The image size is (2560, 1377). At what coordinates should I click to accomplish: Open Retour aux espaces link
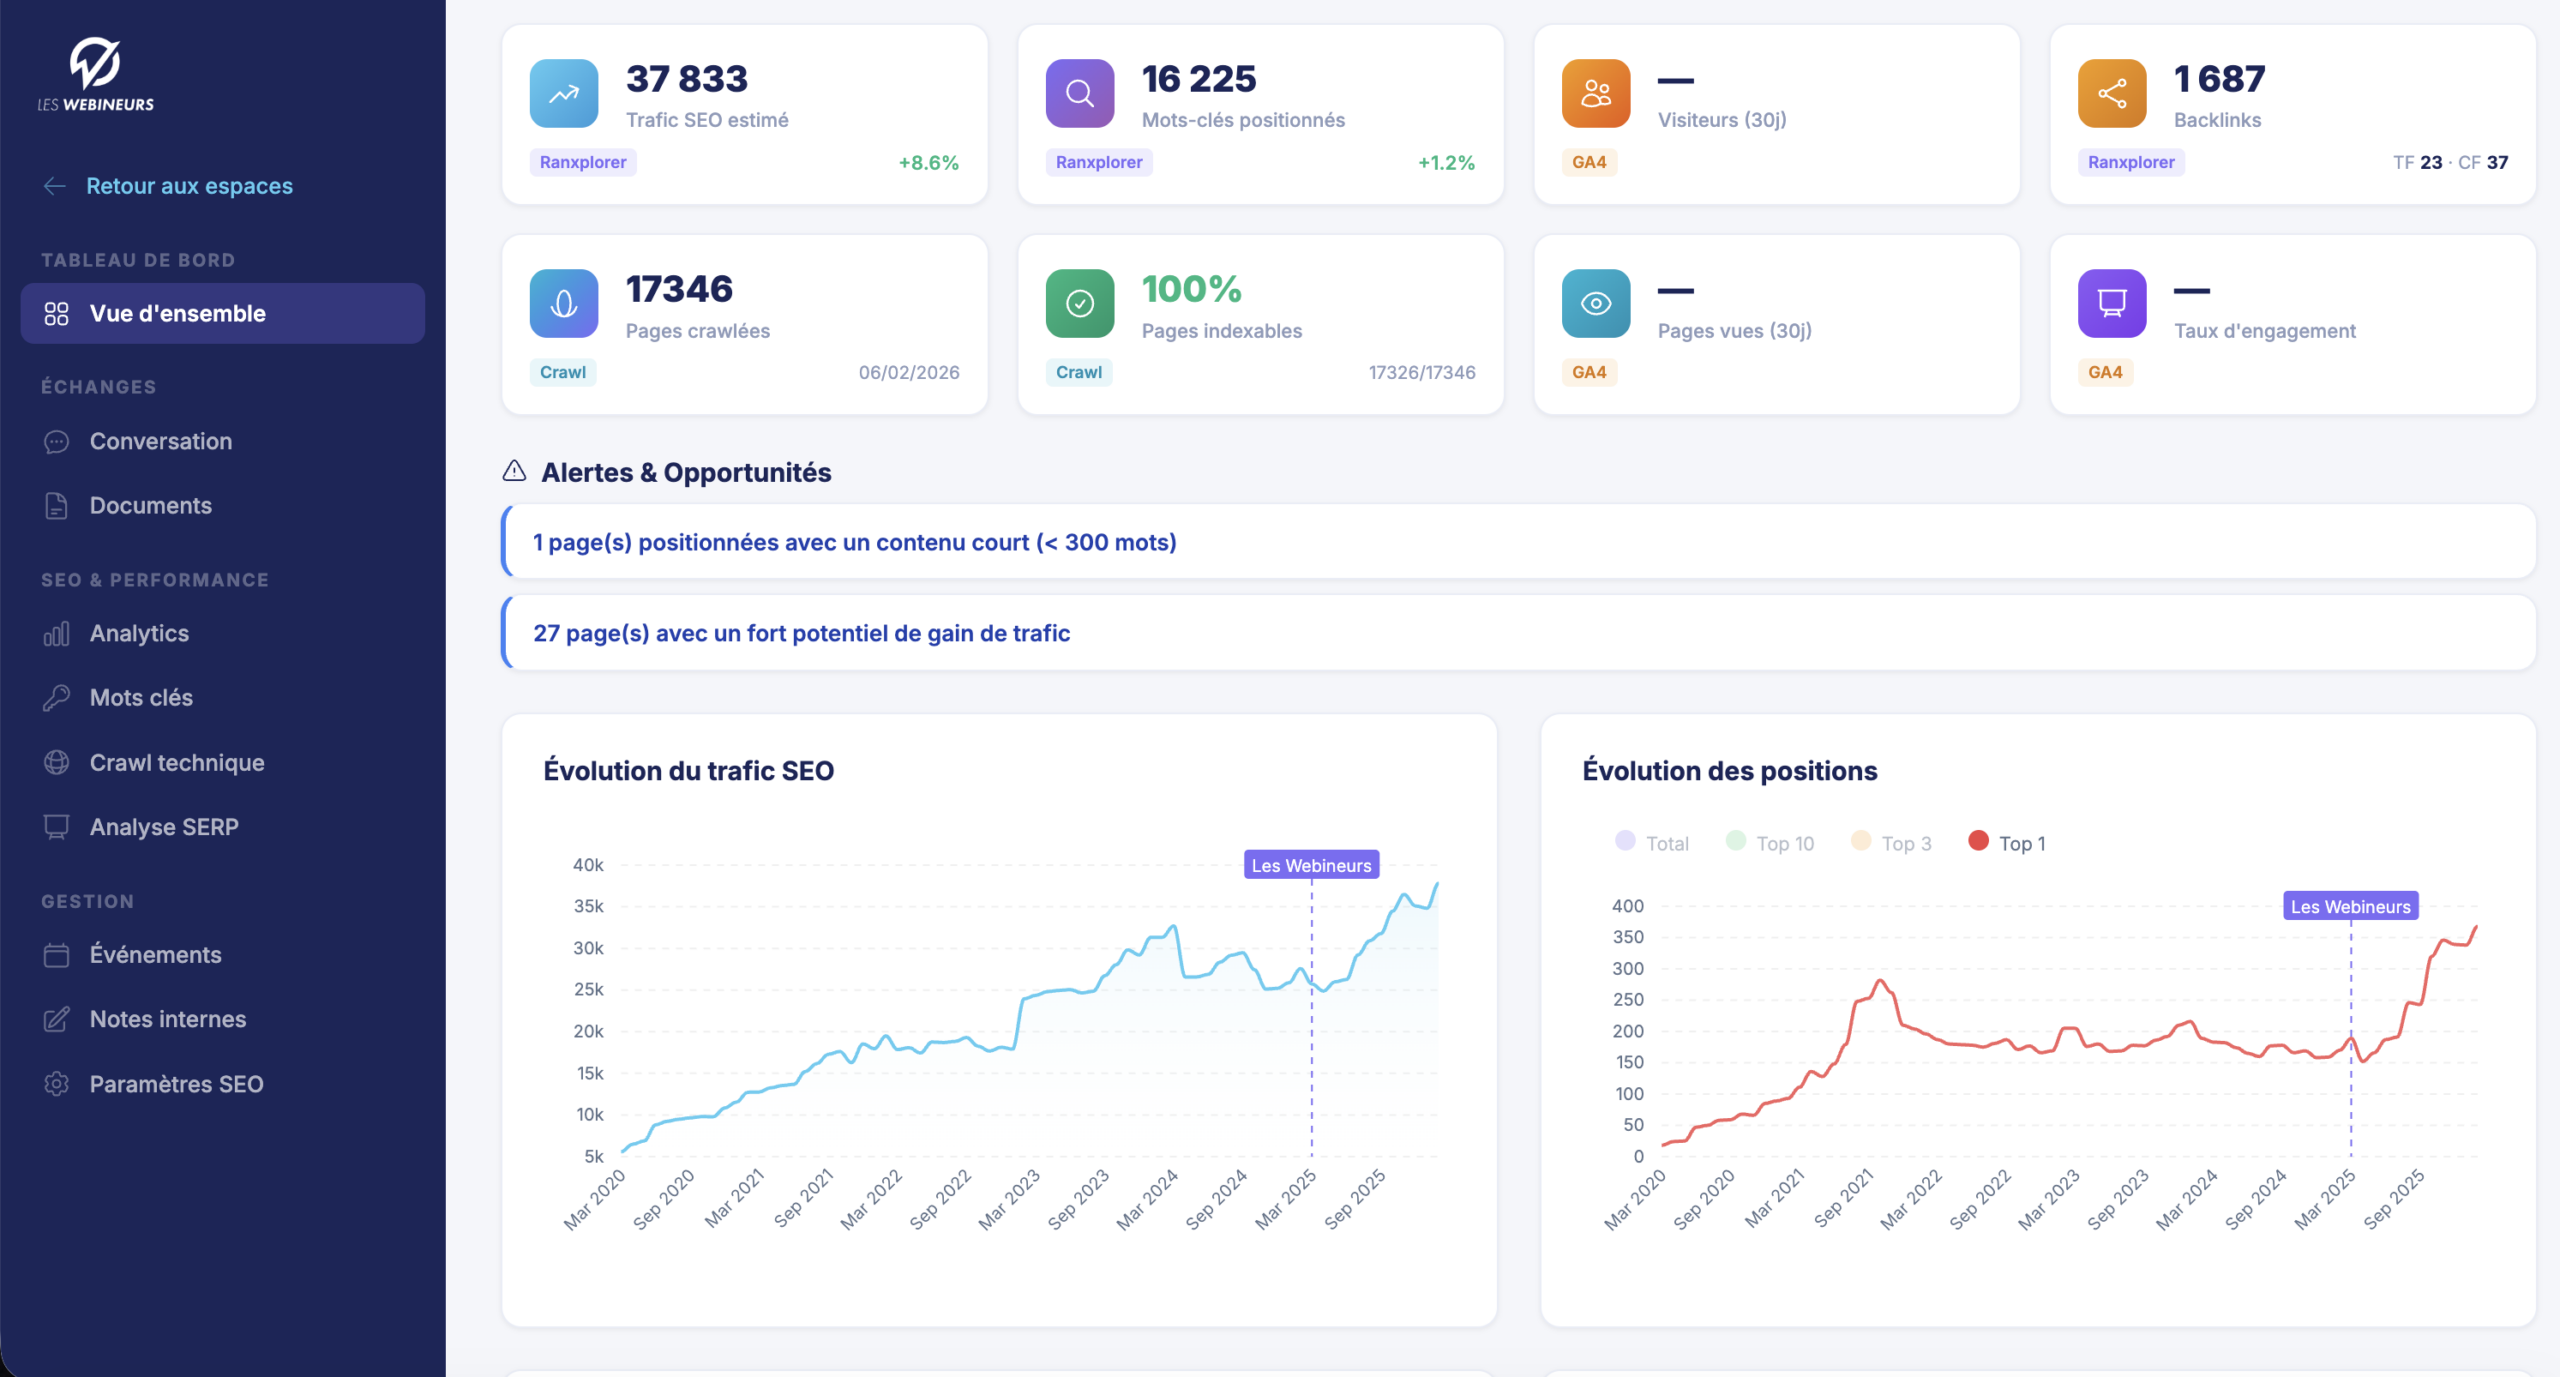pos(189,186)
